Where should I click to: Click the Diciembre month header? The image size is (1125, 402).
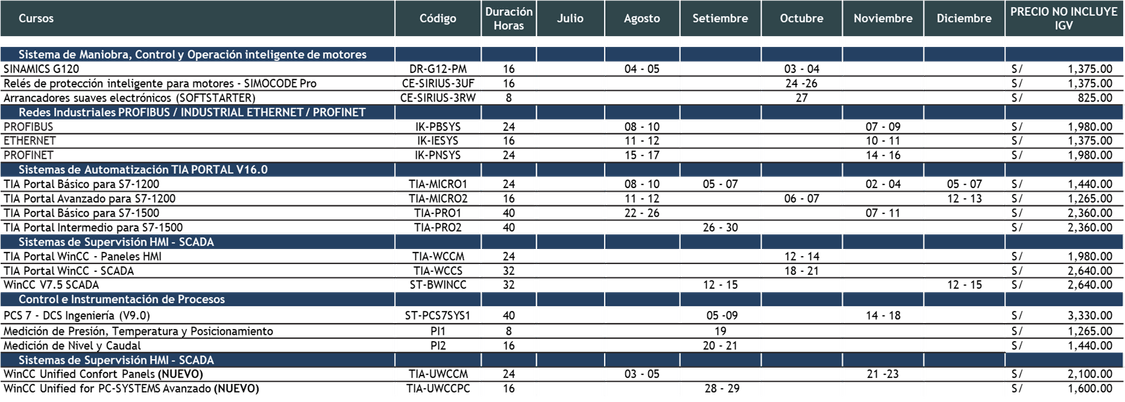(964, 19)
